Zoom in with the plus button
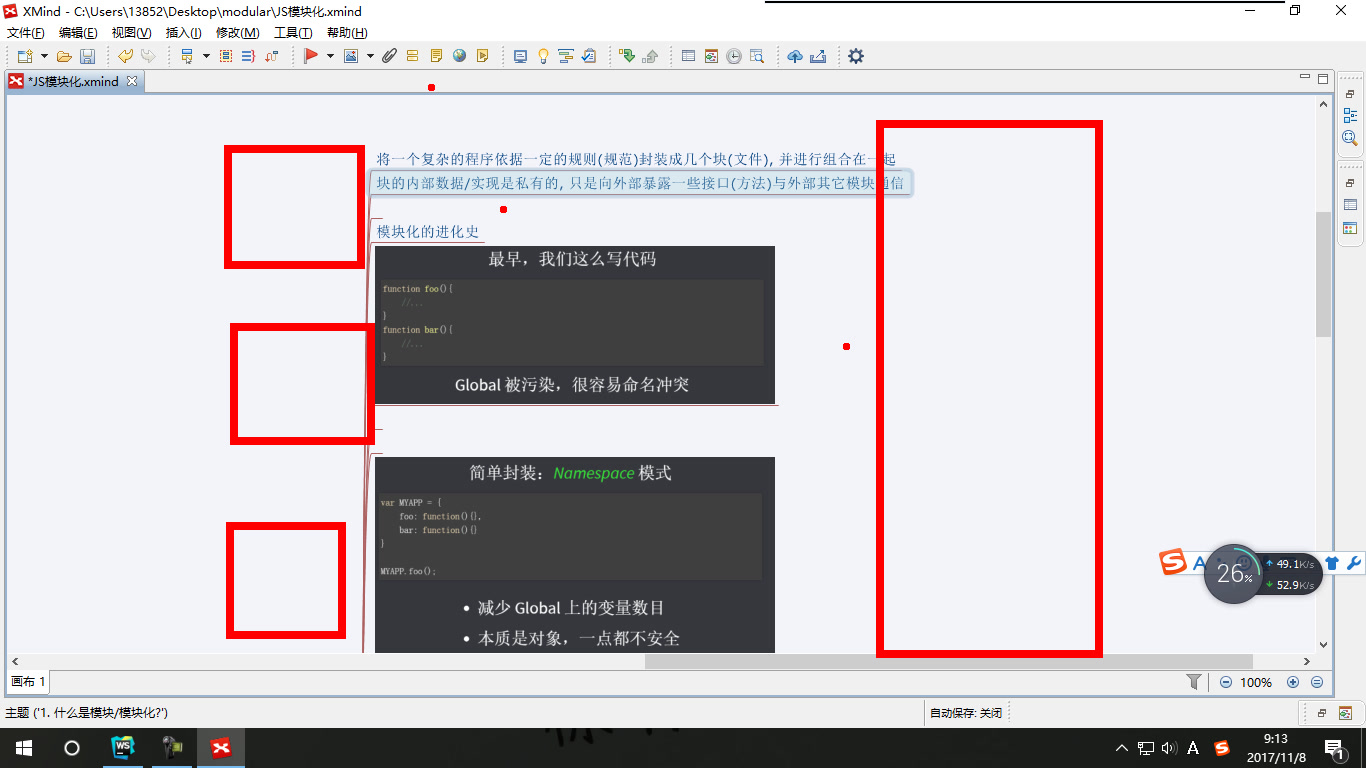Image resolution: width=1366 pixels, height=768 pixels. [x=1293, y=682]
